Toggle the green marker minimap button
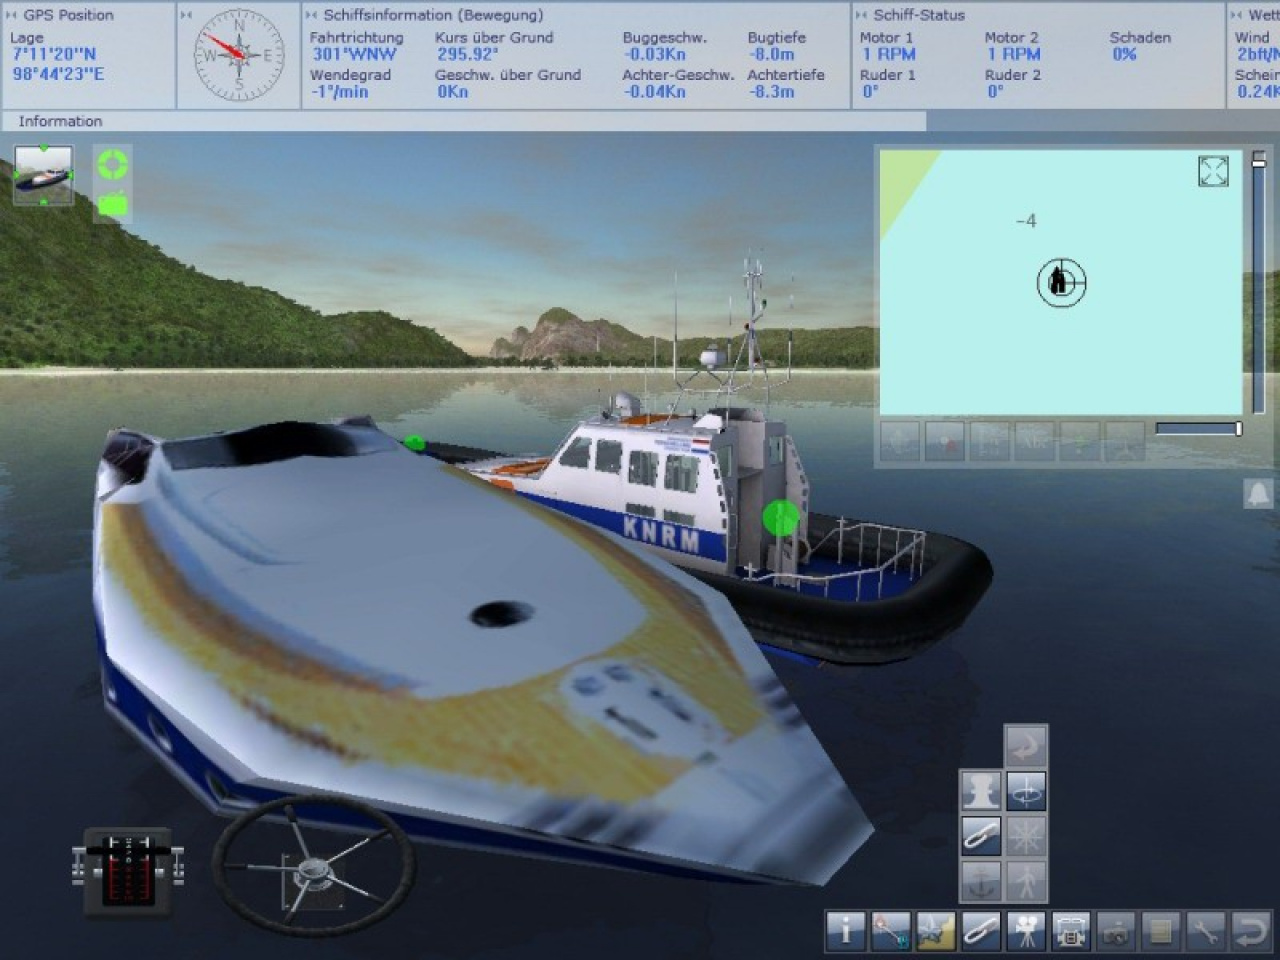1280x960 pixels. pyautogui.click(x=1079, y=440)
